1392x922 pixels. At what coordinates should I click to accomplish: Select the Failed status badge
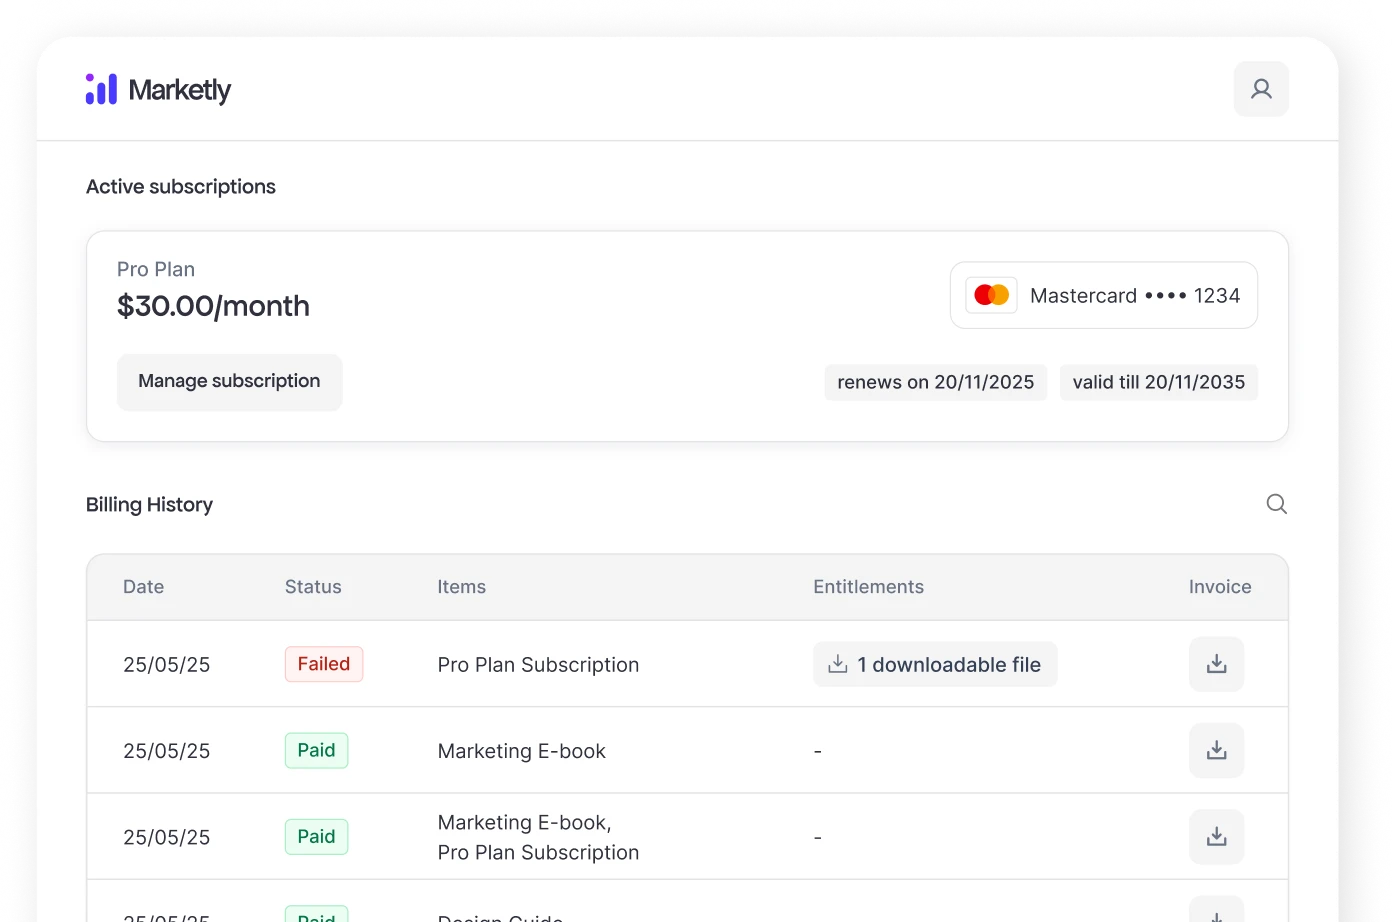click(323, 663)
